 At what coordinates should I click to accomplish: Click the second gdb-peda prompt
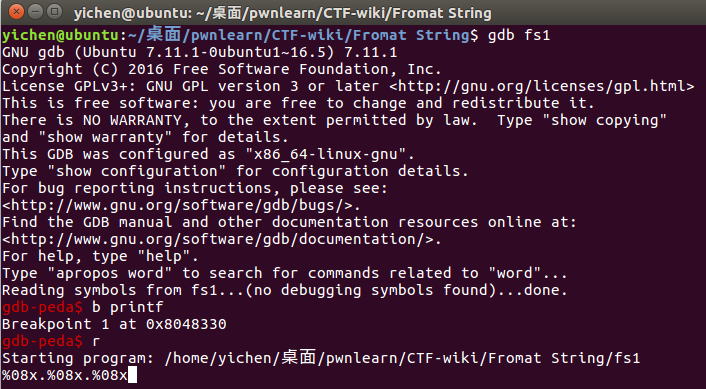click(42, 342)
